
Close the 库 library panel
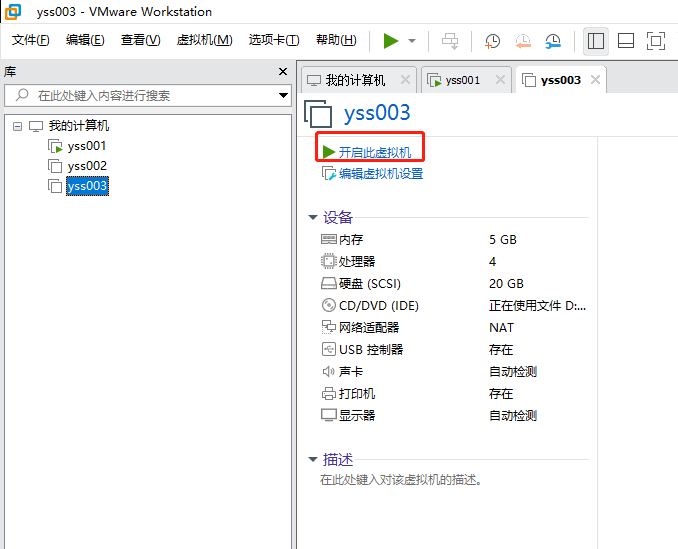(283, 71)
